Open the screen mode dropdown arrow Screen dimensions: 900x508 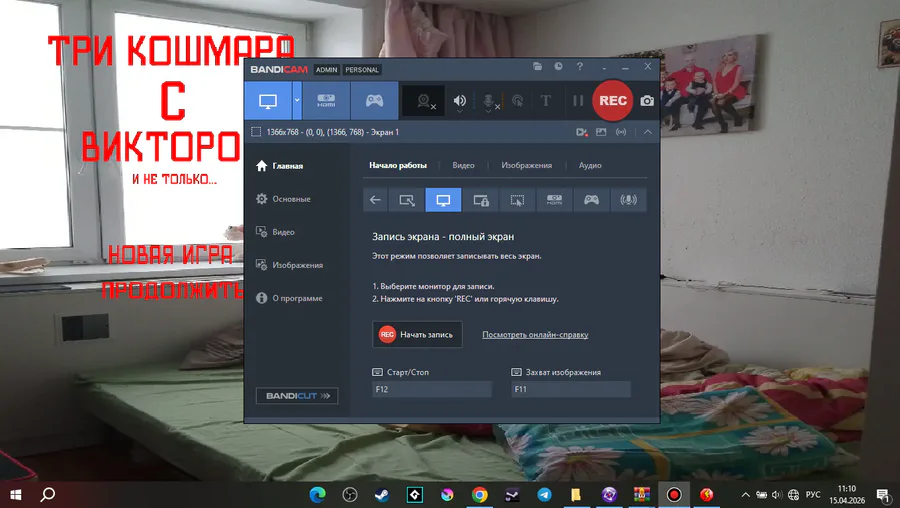[x=297, y=101]
